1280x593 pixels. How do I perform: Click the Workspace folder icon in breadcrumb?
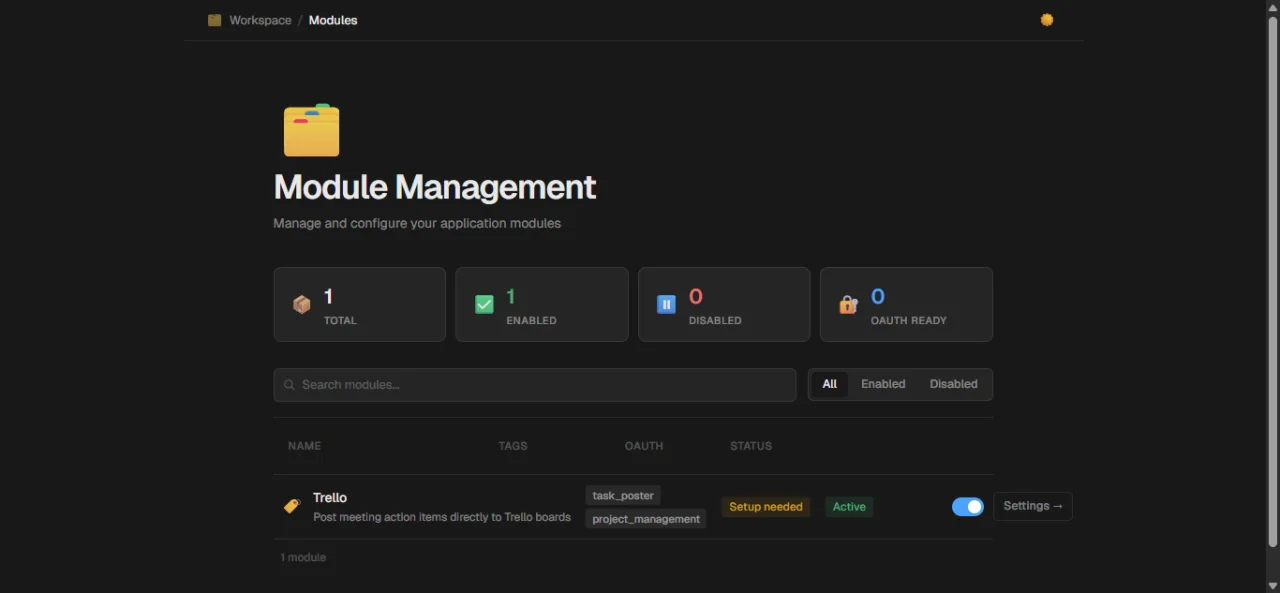[x=214, y=20]
